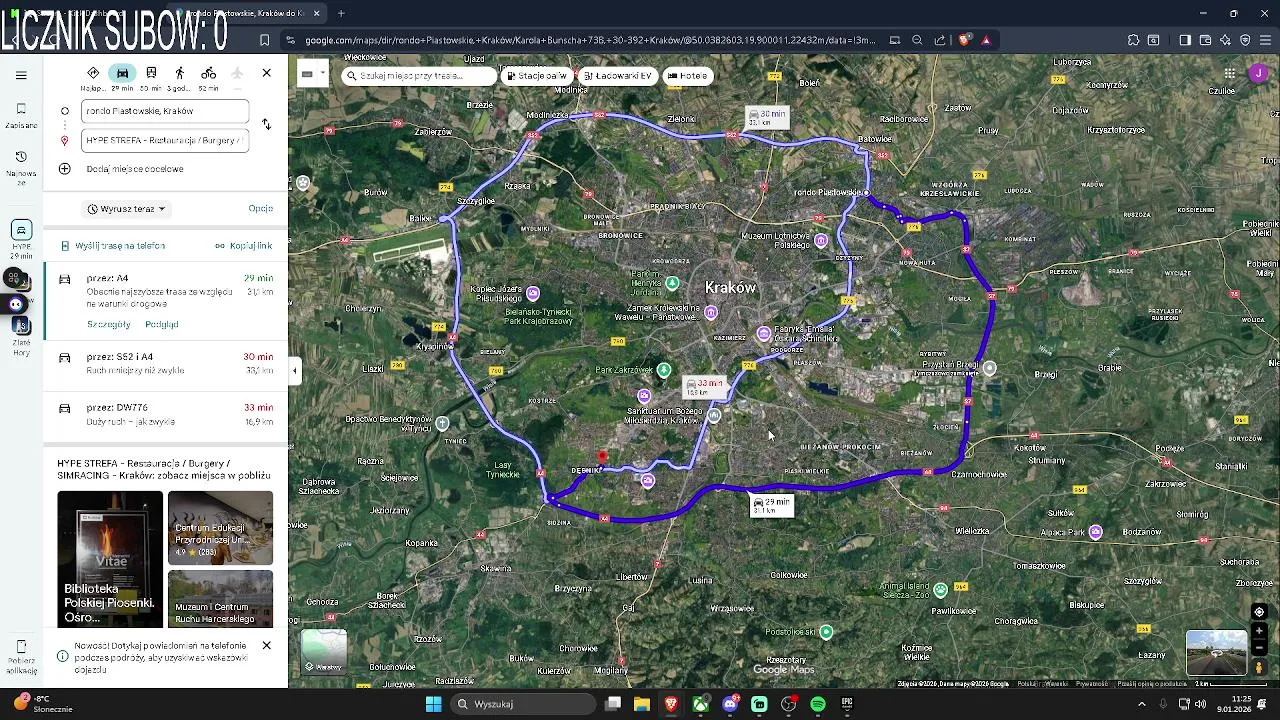Image resolution: width=1280 pixels, height=720 pixels.
Task: Add another destination with plus icon
Action: 65,169
